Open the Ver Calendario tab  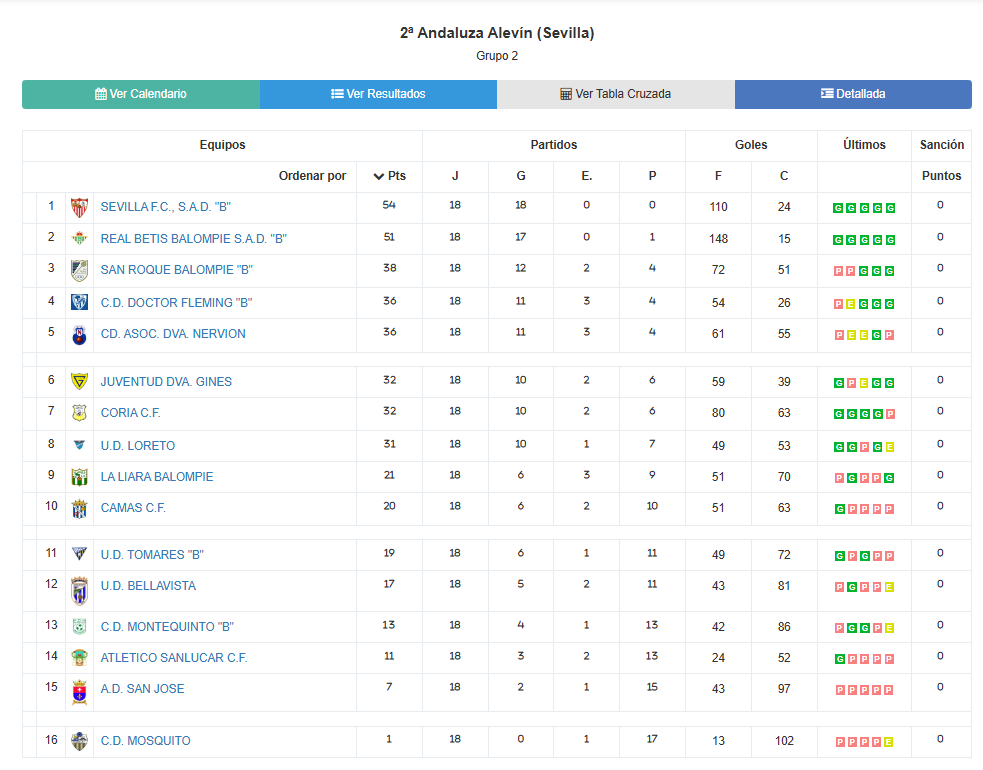pos(141,94)
